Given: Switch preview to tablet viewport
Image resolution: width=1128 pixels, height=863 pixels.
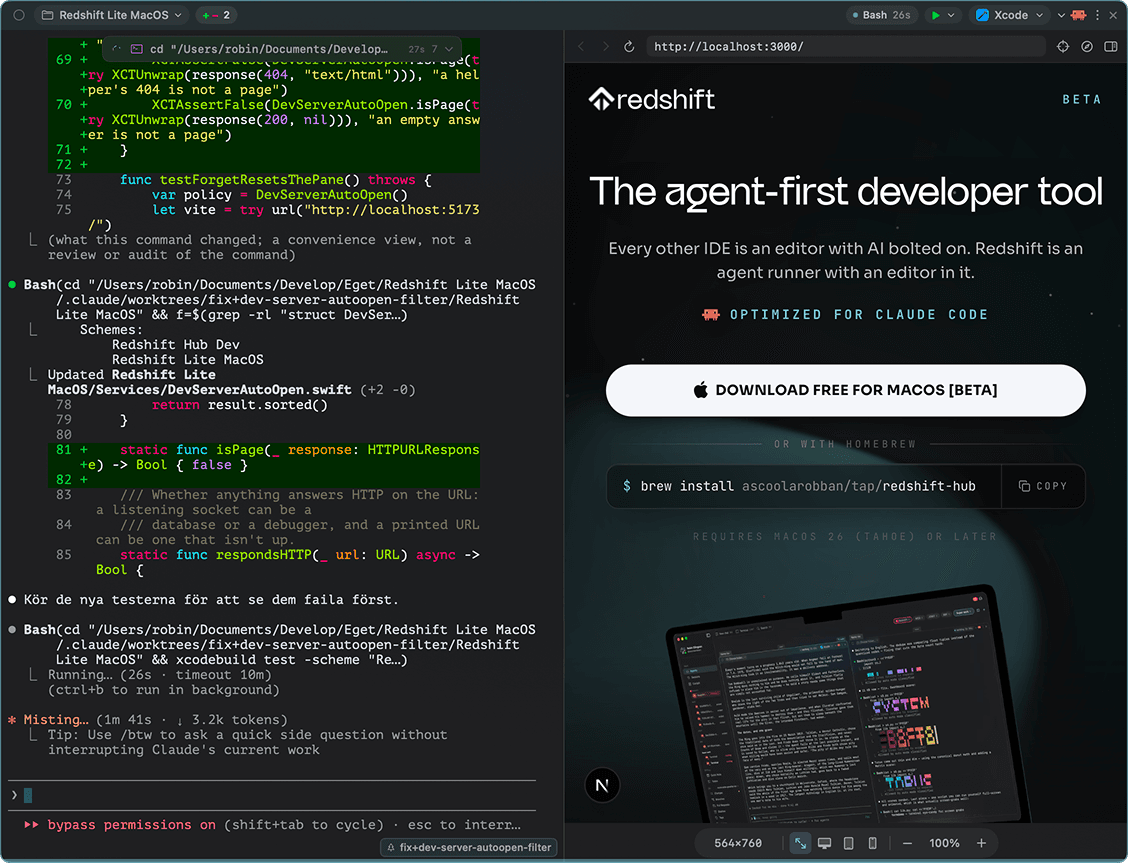Looking at the screenshot, I should [x=849, y=843].
